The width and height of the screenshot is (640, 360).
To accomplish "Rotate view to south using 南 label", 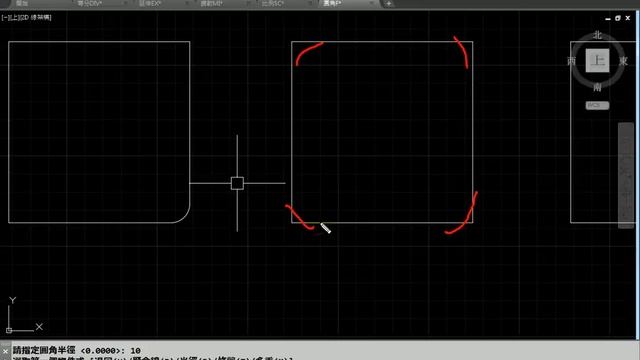I will point(598,87).
